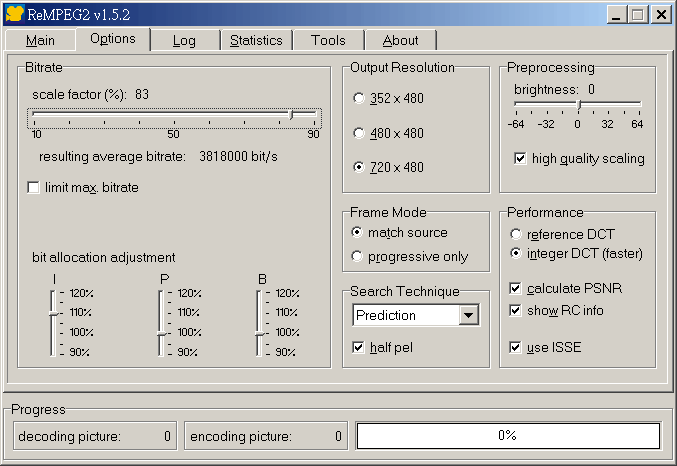Switch to the Main tab
This screenshot has height=466, width=677.
point(40,40)
